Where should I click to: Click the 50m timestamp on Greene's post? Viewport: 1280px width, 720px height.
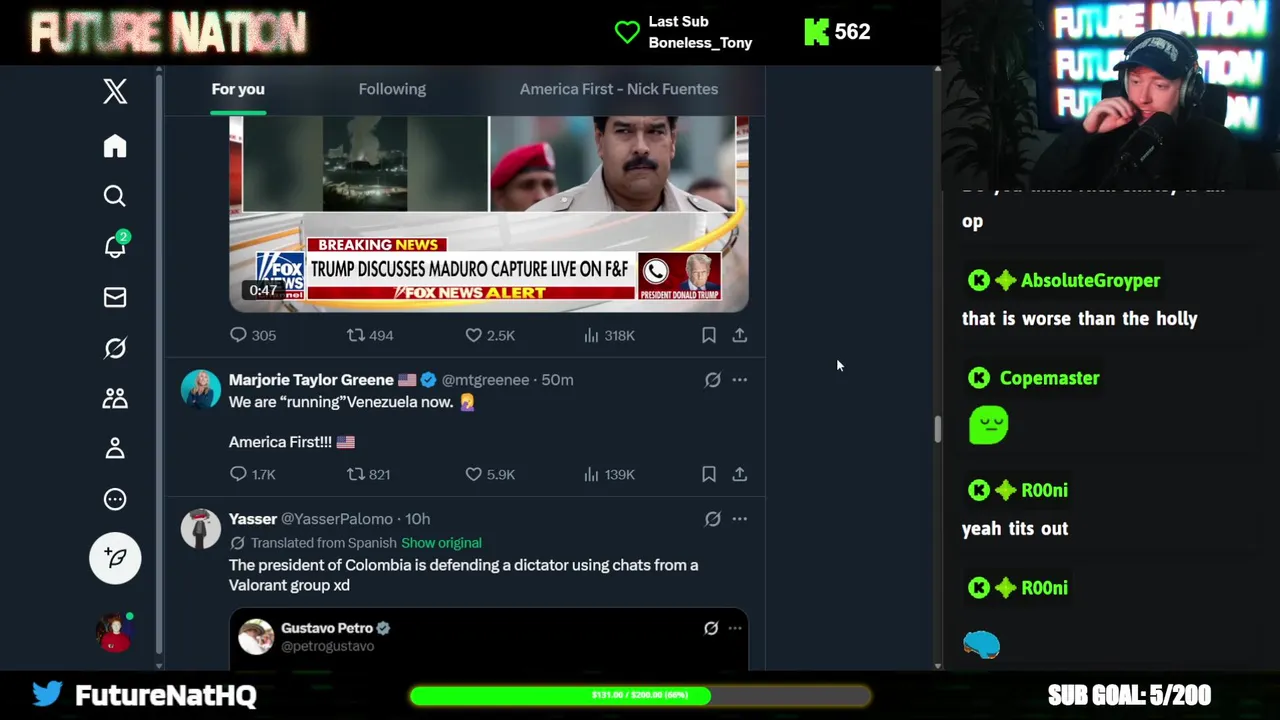click(x=557, y=380)
